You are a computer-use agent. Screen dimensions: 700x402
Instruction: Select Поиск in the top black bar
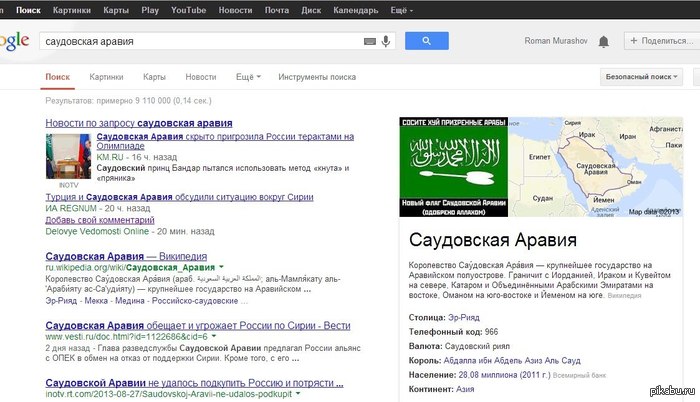(x=29, y=10)
